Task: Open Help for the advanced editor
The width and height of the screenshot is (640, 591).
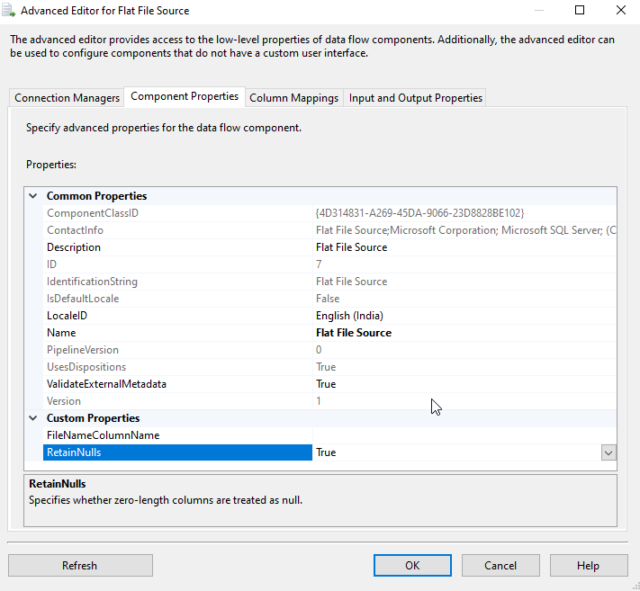Action: click(x=588, y=565)
